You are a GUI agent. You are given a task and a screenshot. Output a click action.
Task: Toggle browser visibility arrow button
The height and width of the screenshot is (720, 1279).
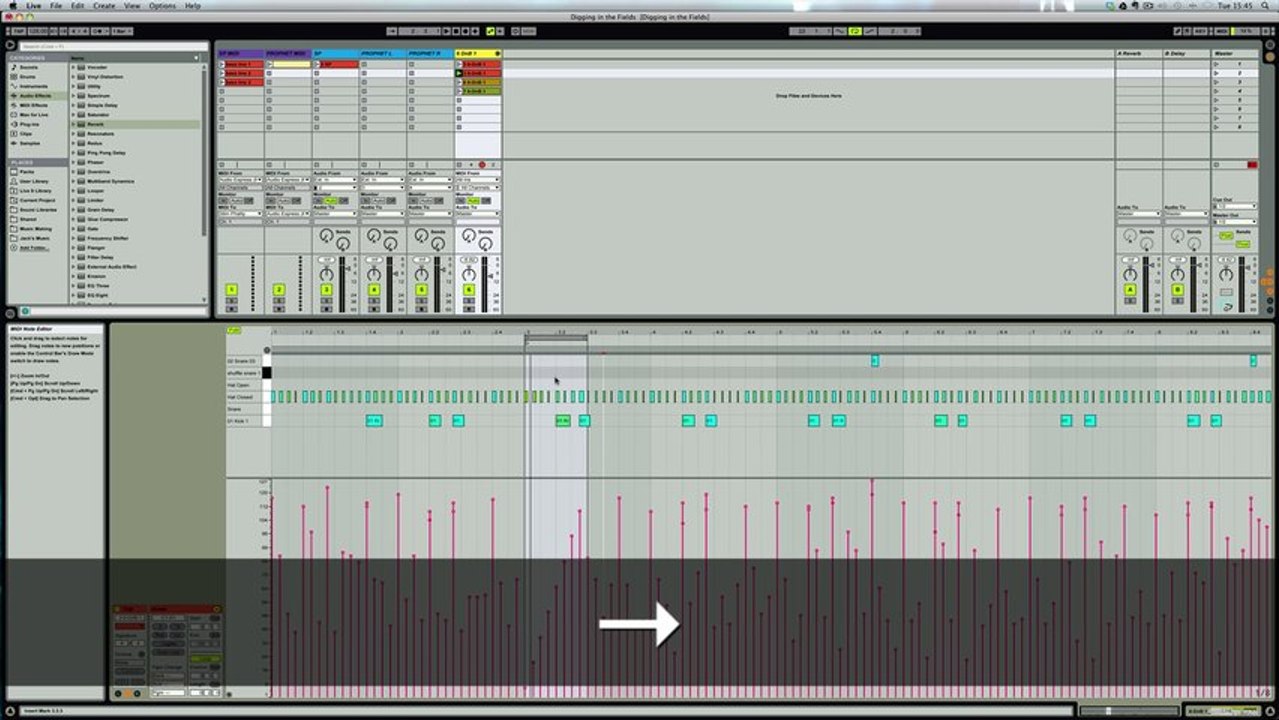[11, 46]
